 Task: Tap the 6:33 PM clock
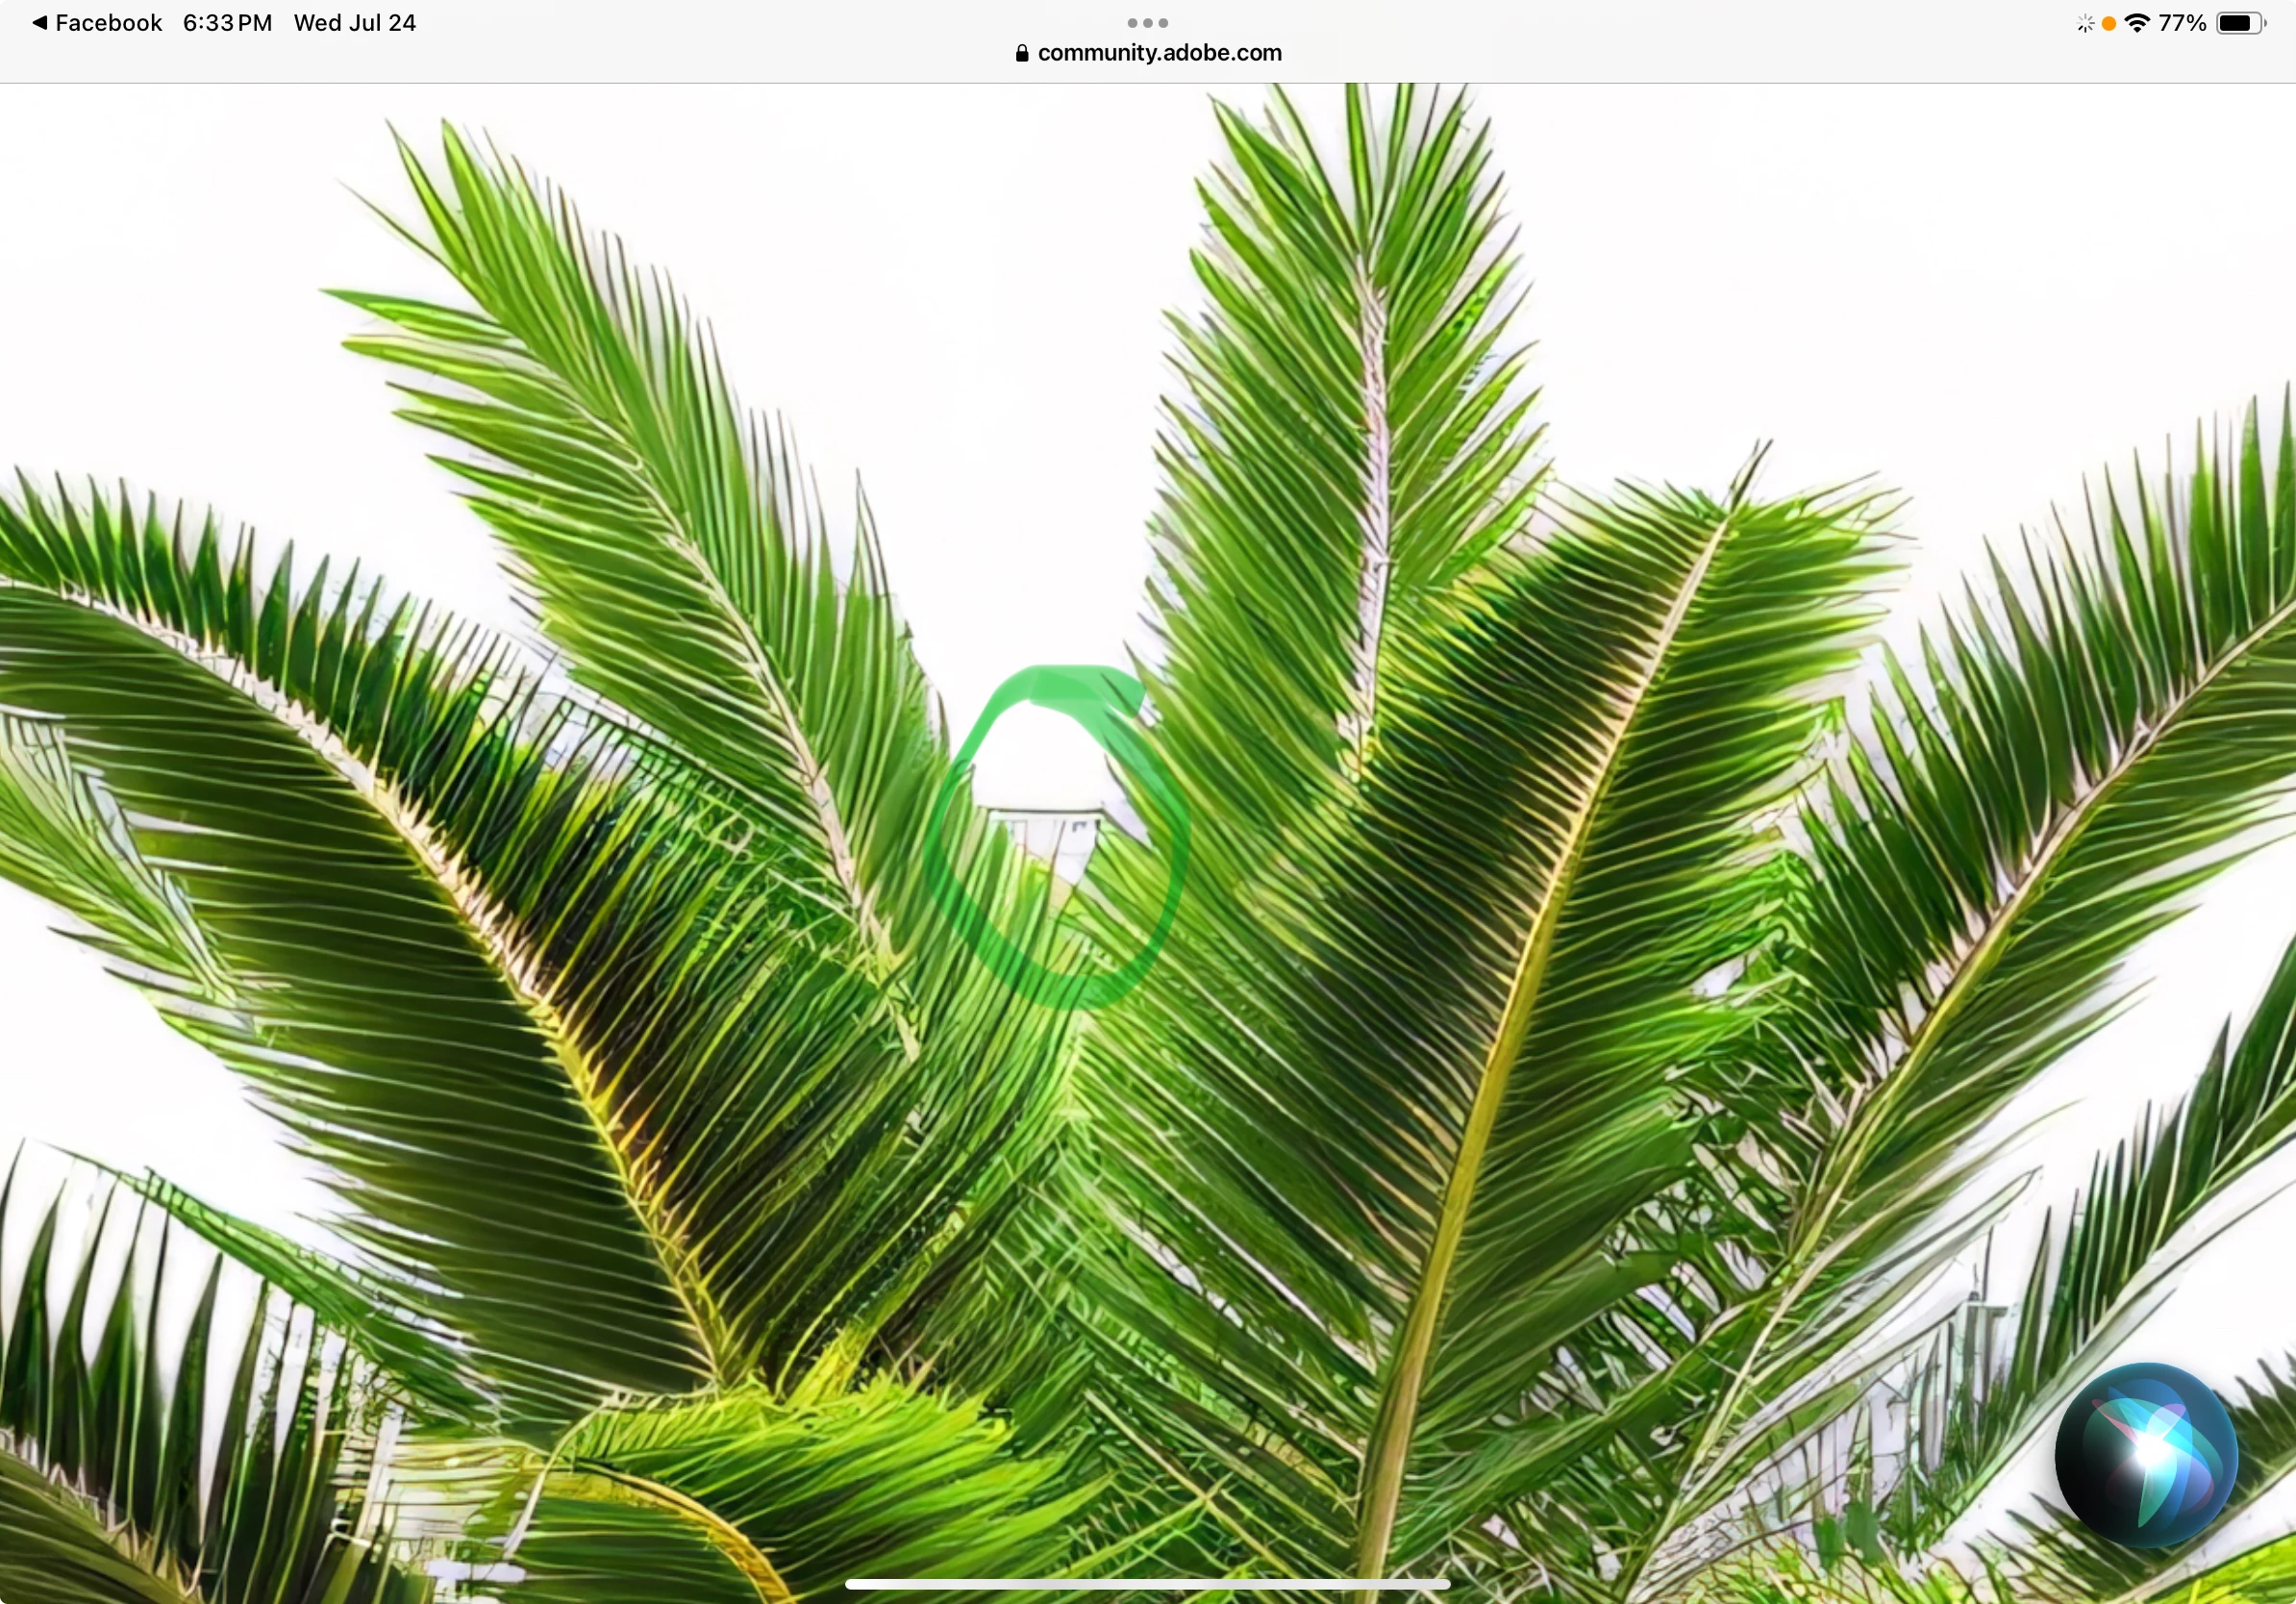click(x=227, y=22)
